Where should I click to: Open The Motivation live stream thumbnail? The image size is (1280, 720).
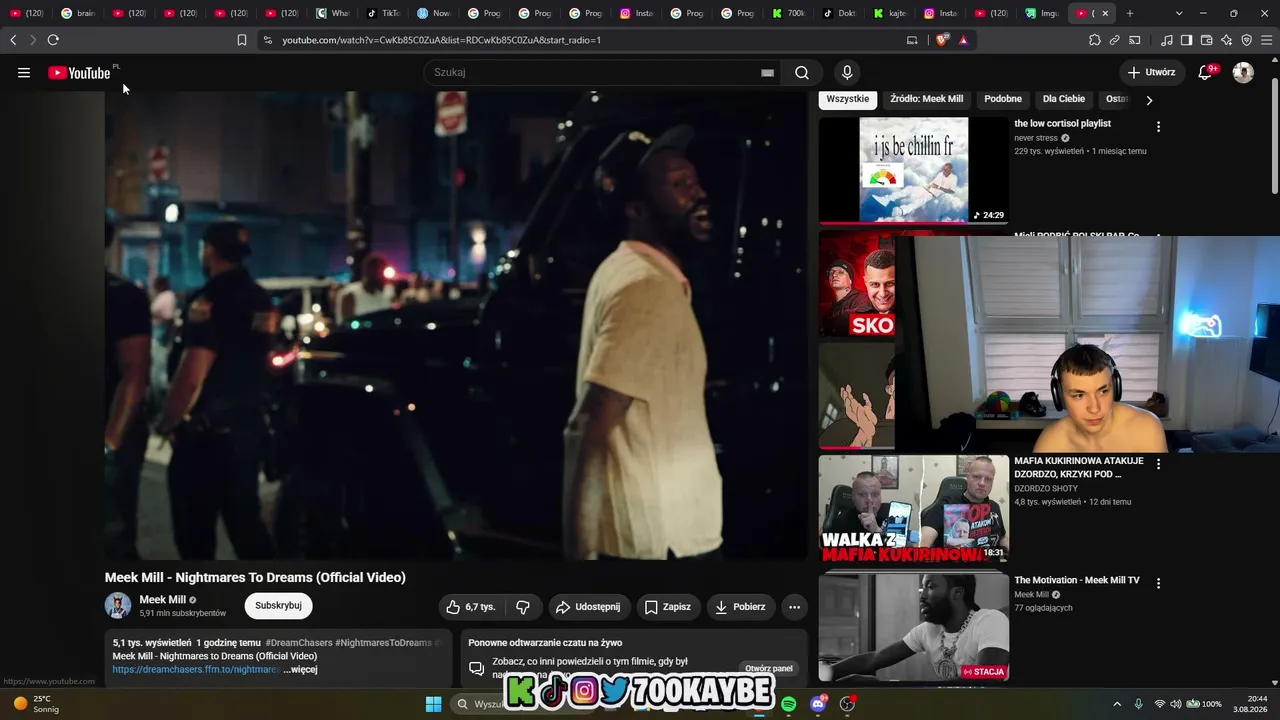(914, 627)
